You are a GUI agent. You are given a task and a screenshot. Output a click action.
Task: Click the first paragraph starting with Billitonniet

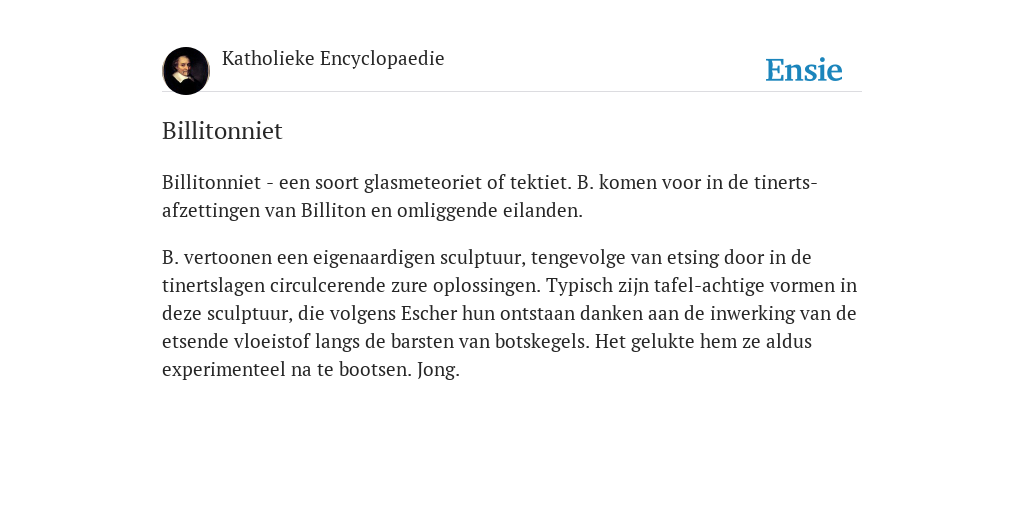(490, 196)
